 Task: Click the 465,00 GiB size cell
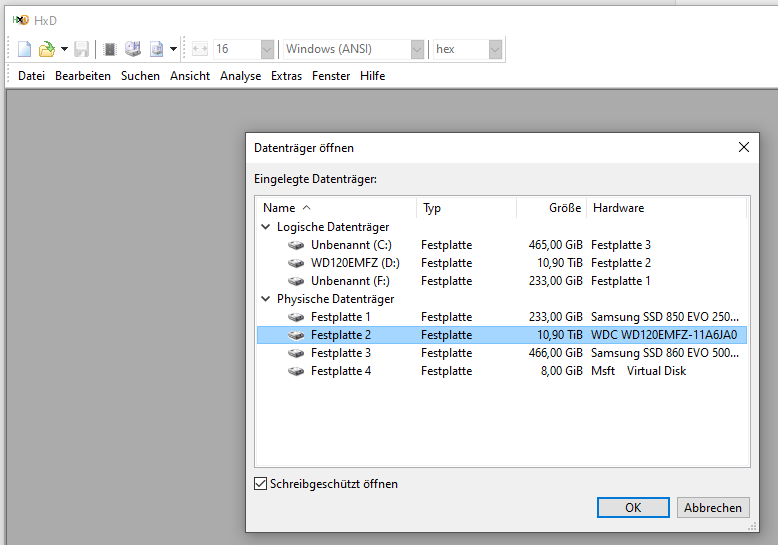tap(555, 245)
